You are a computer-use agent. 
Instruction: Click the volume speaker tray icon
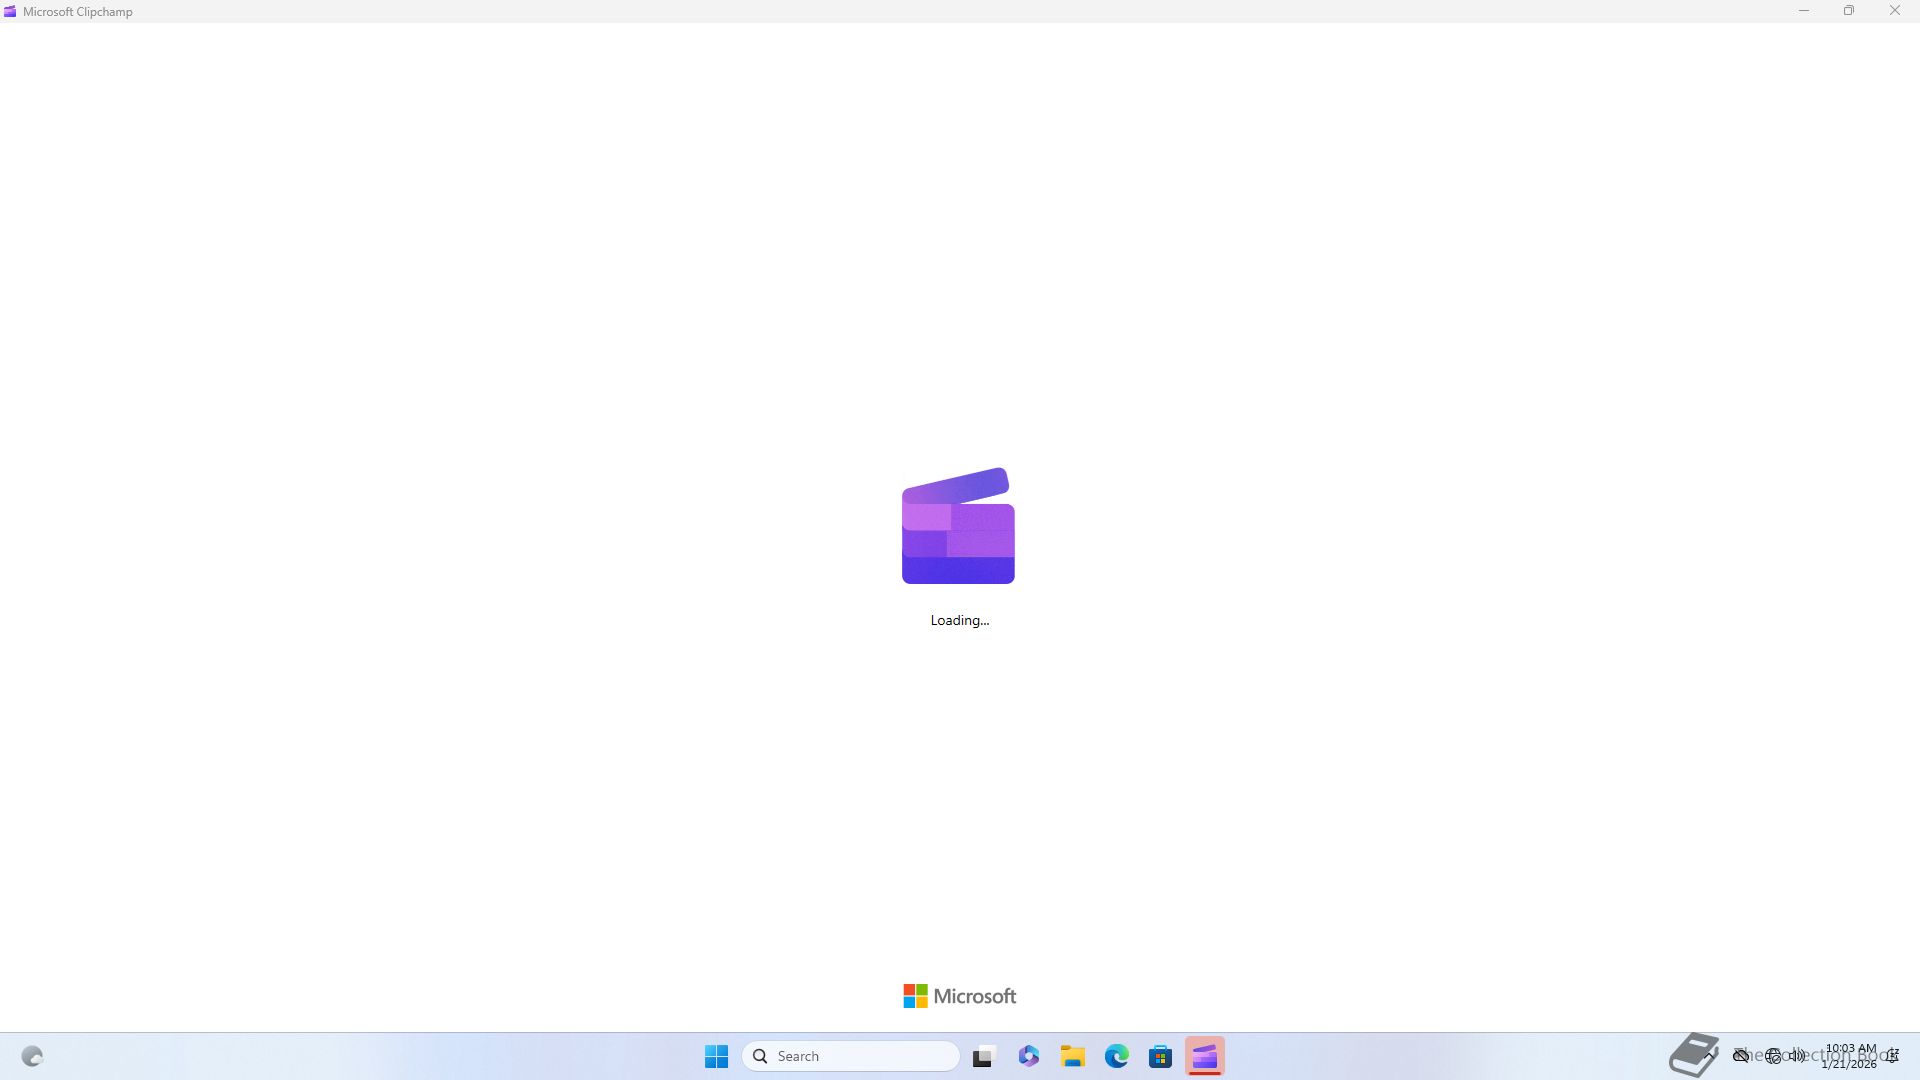pos(1798,1056)
